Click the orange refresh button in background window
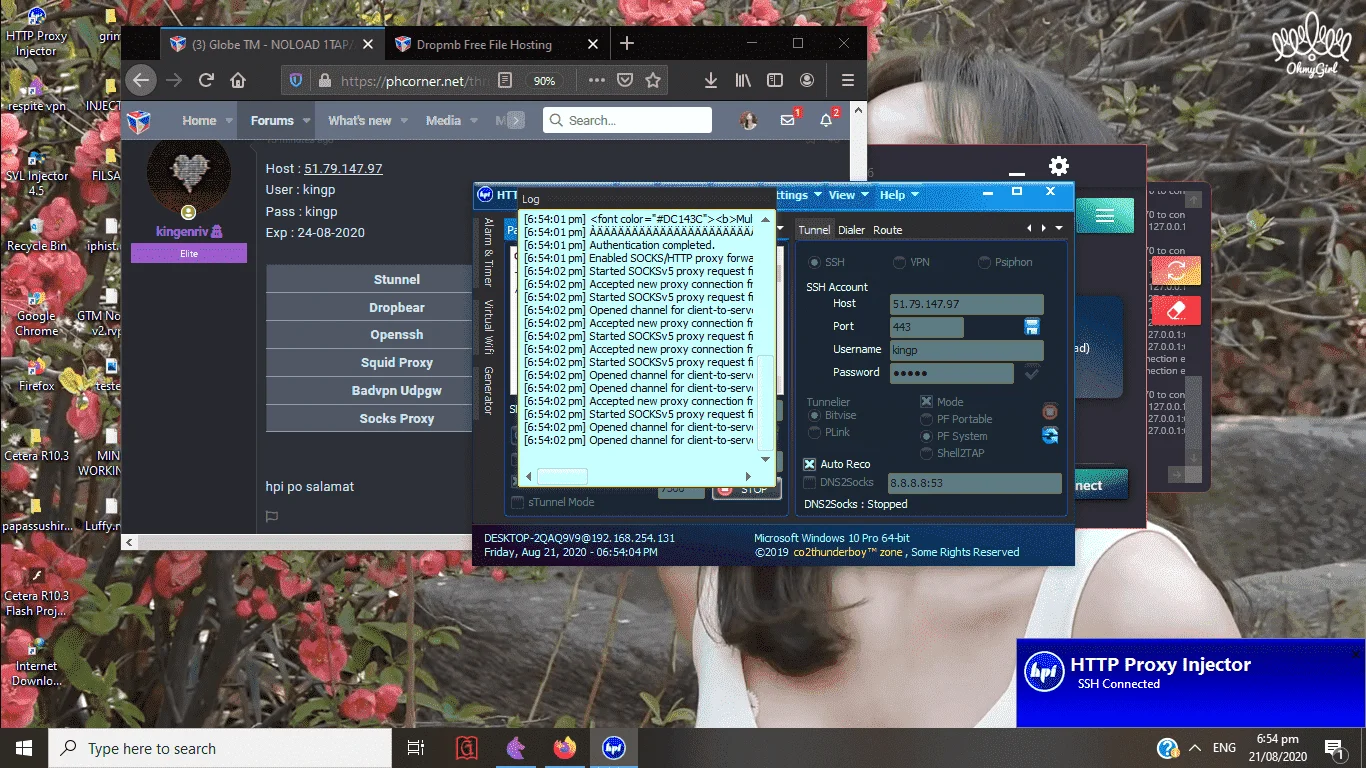 1176,270
